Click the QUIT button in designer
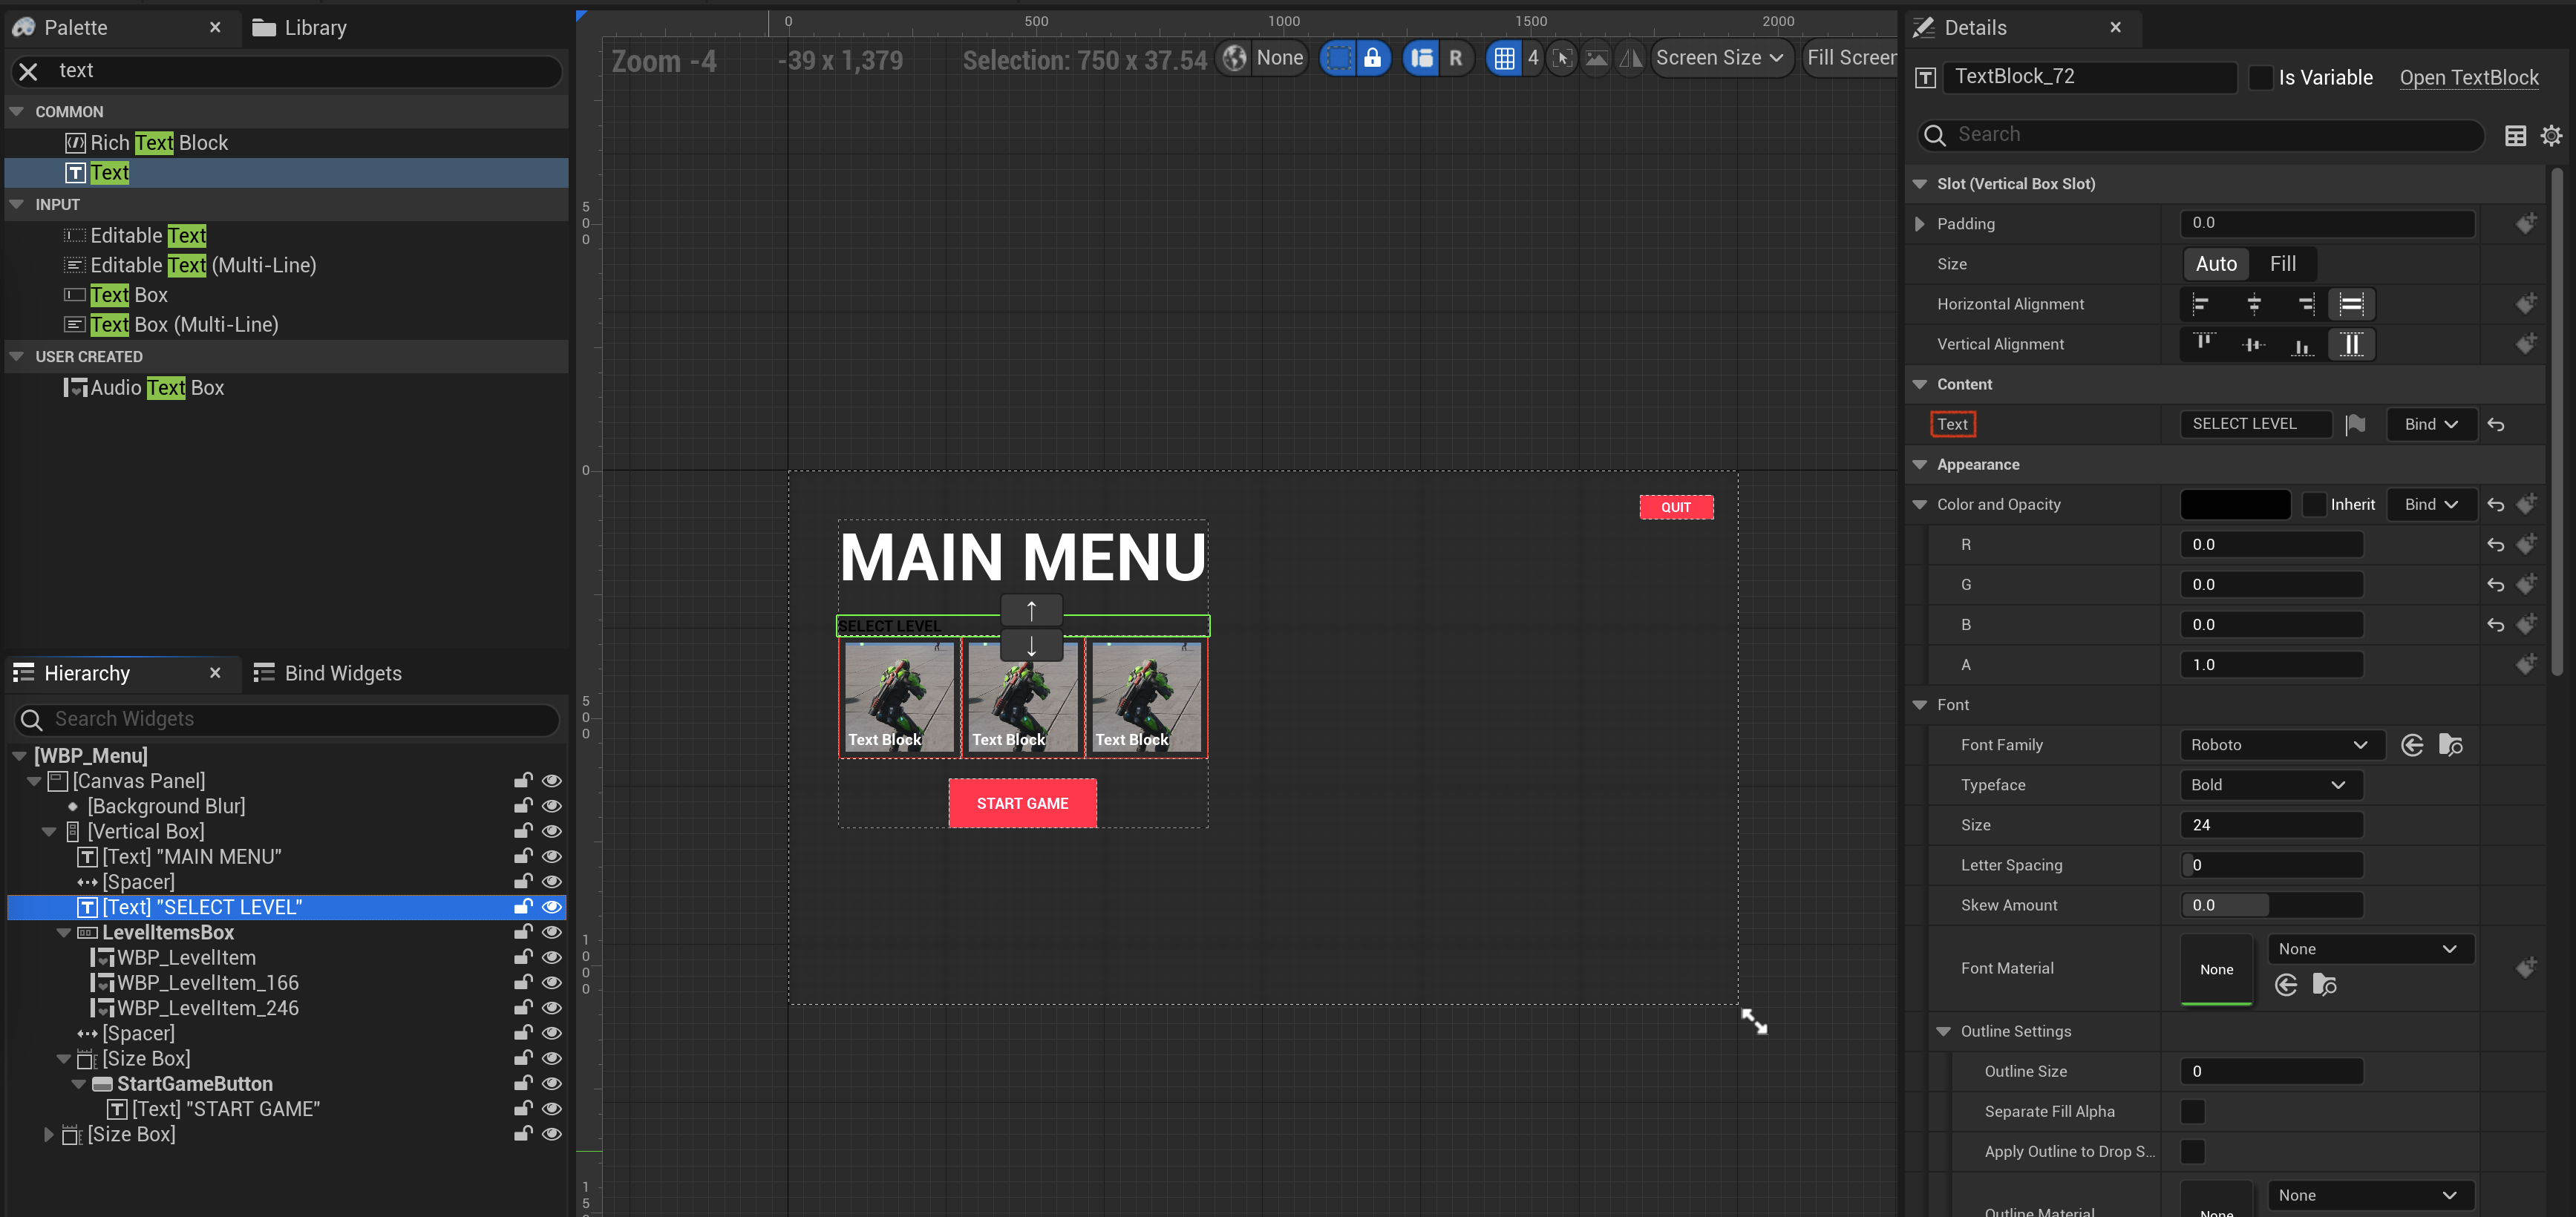The width and height of the screenshot is (2576, 1217). [x=1675, y=507]
